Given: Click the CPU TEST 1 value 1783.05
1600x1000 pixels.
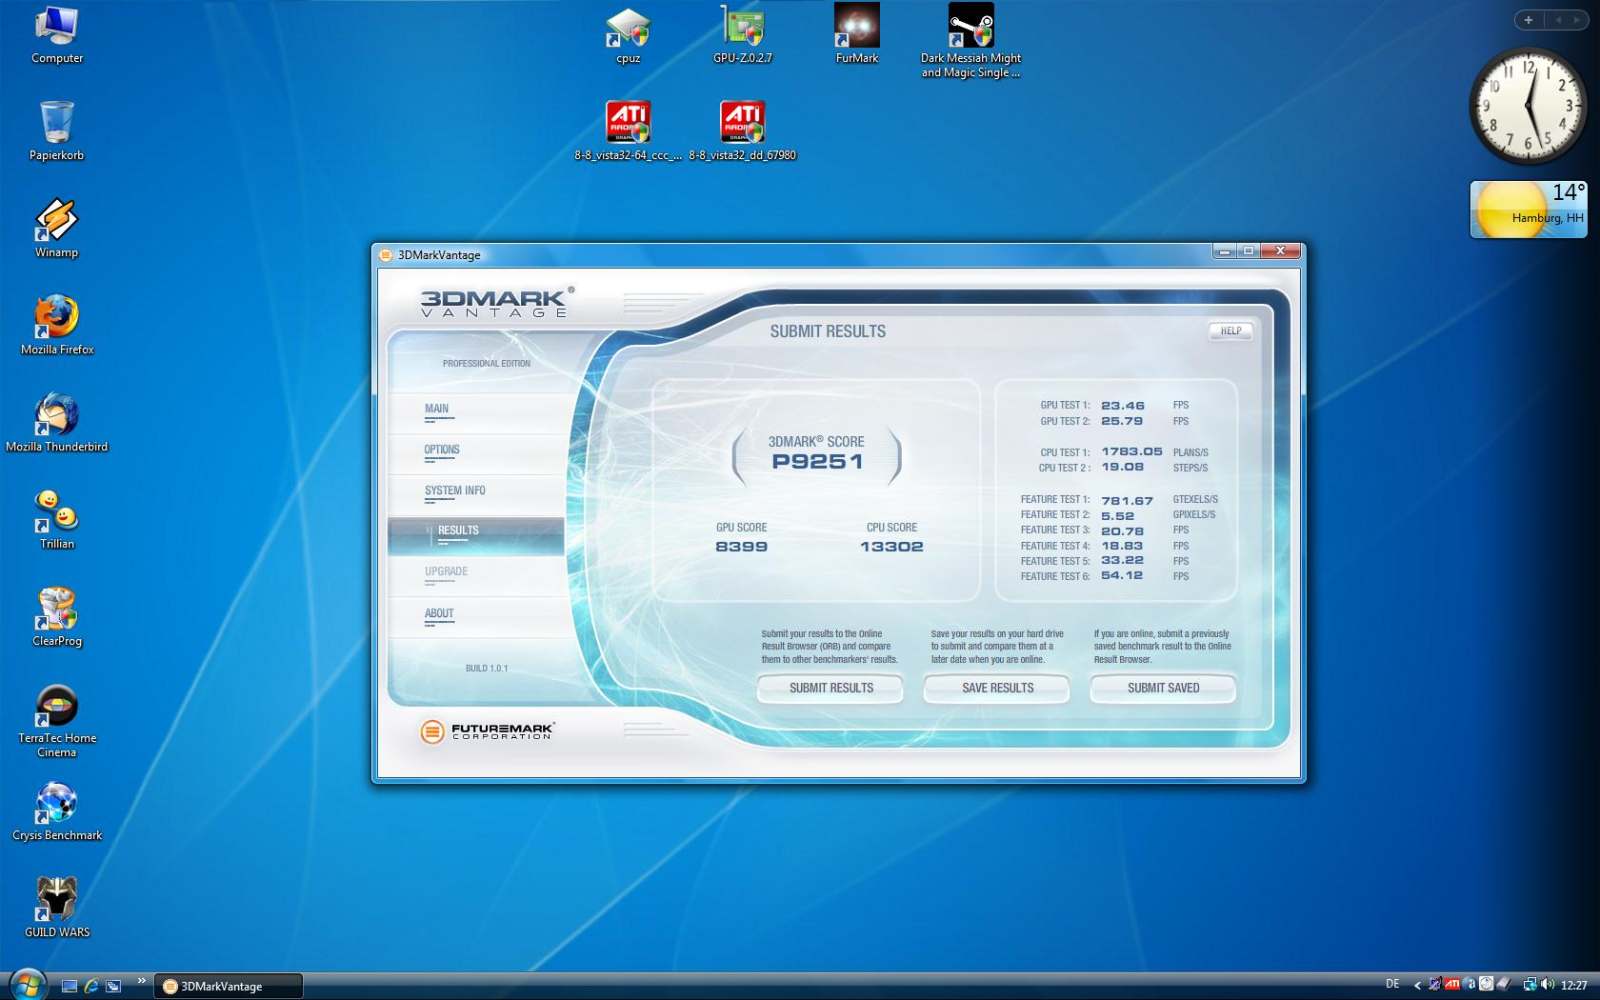Looking at the screenshot, I should (1131, 452).
